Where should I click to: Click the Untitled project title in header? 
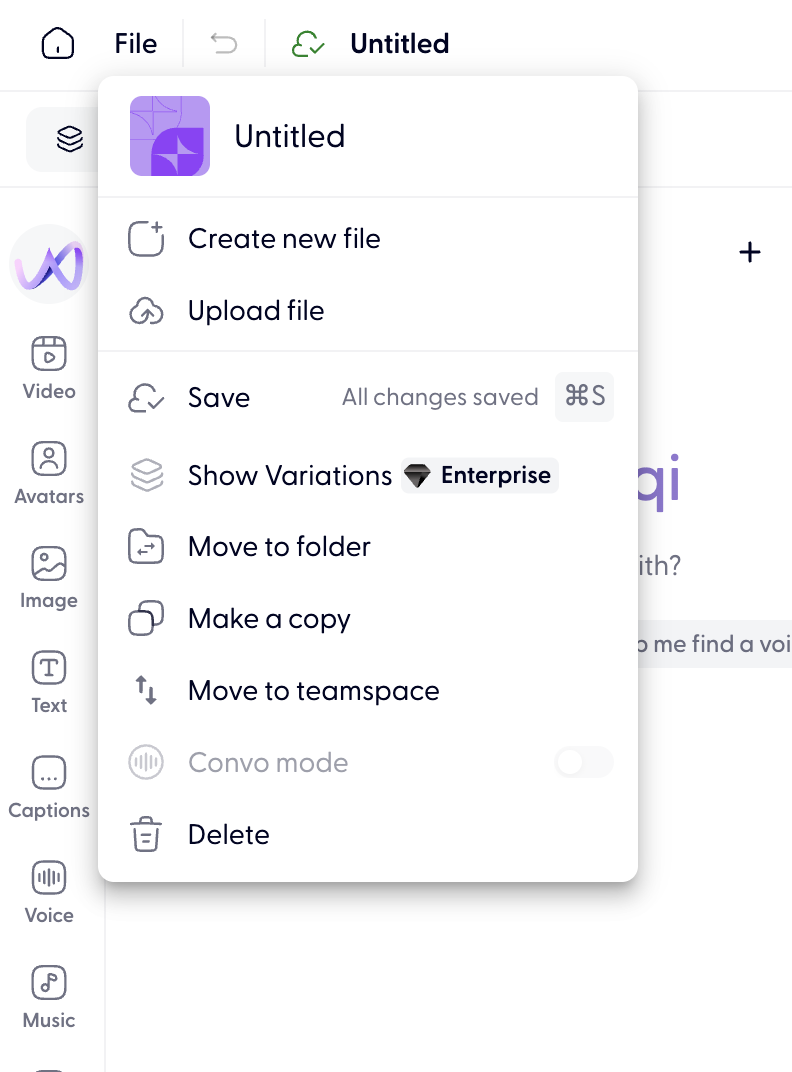point(399,44)
